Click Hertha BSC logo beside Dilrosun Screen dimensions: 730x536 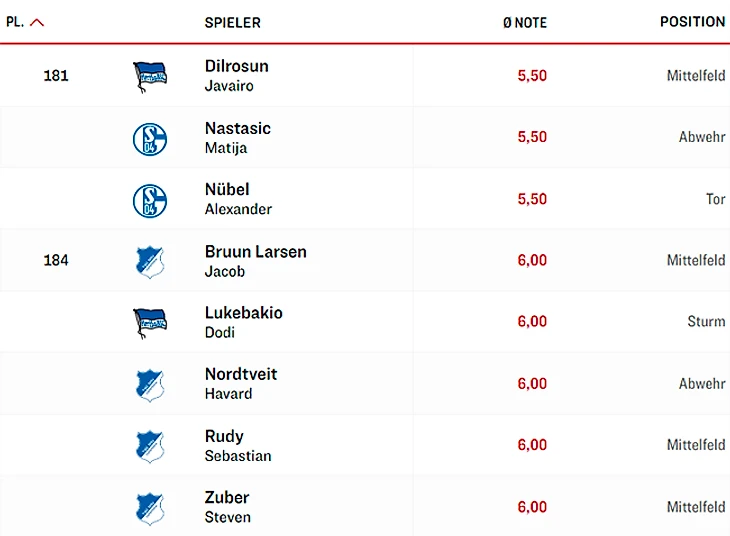pyautogui.click(x=150, y=76)
